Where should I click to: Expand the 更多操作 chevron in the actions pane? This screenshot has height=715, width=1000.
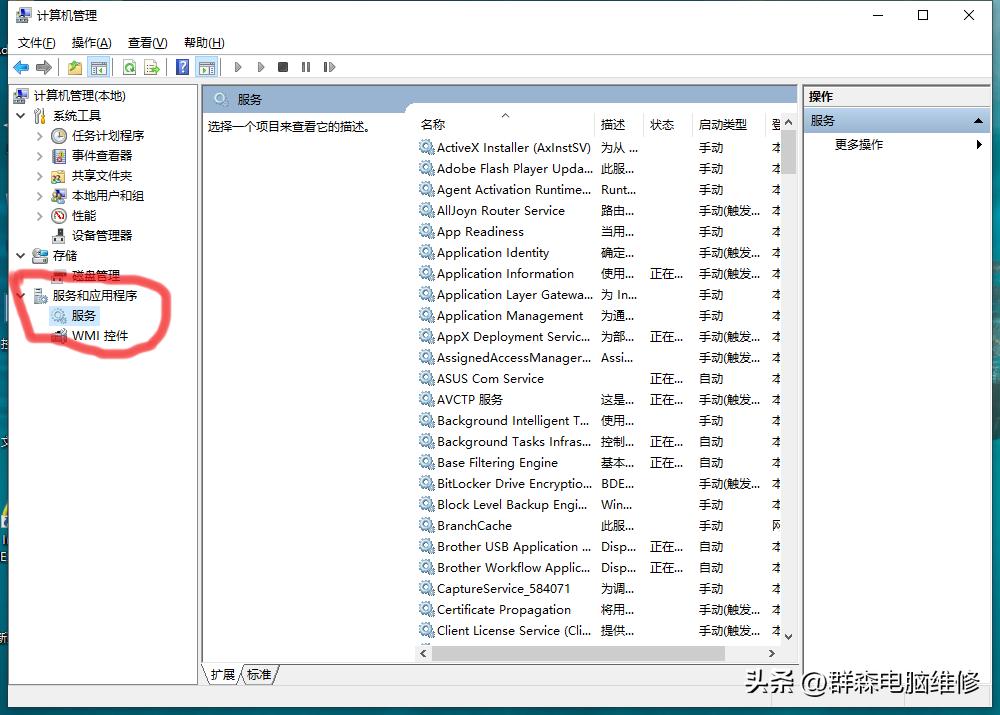click(979, 143)
